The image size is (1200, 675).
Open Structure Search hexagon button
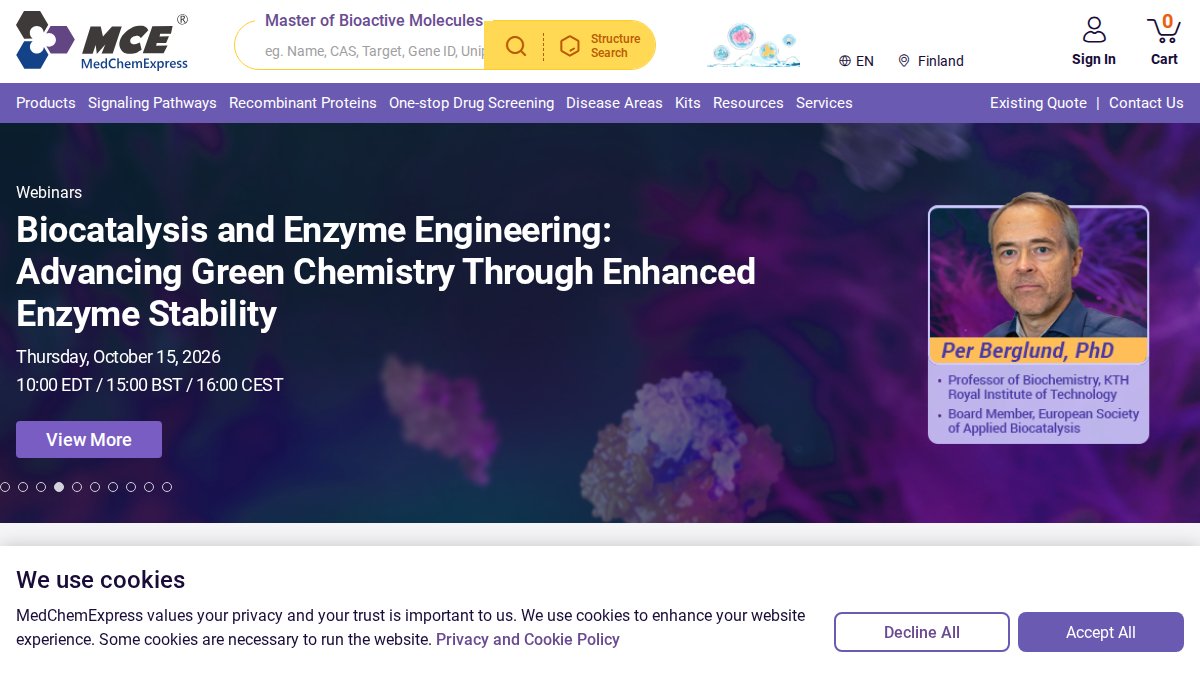click(600, 46)
